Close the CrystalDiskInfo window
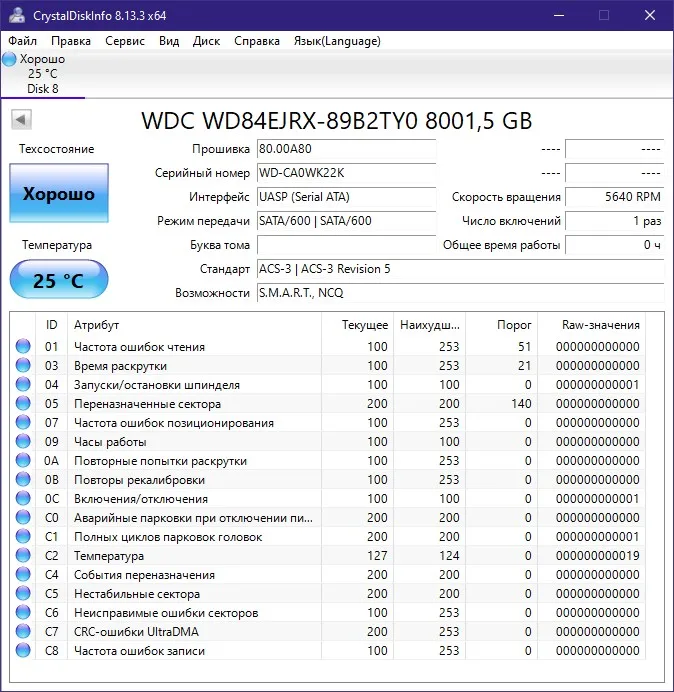The image size is (674, 692). [650, 15]
